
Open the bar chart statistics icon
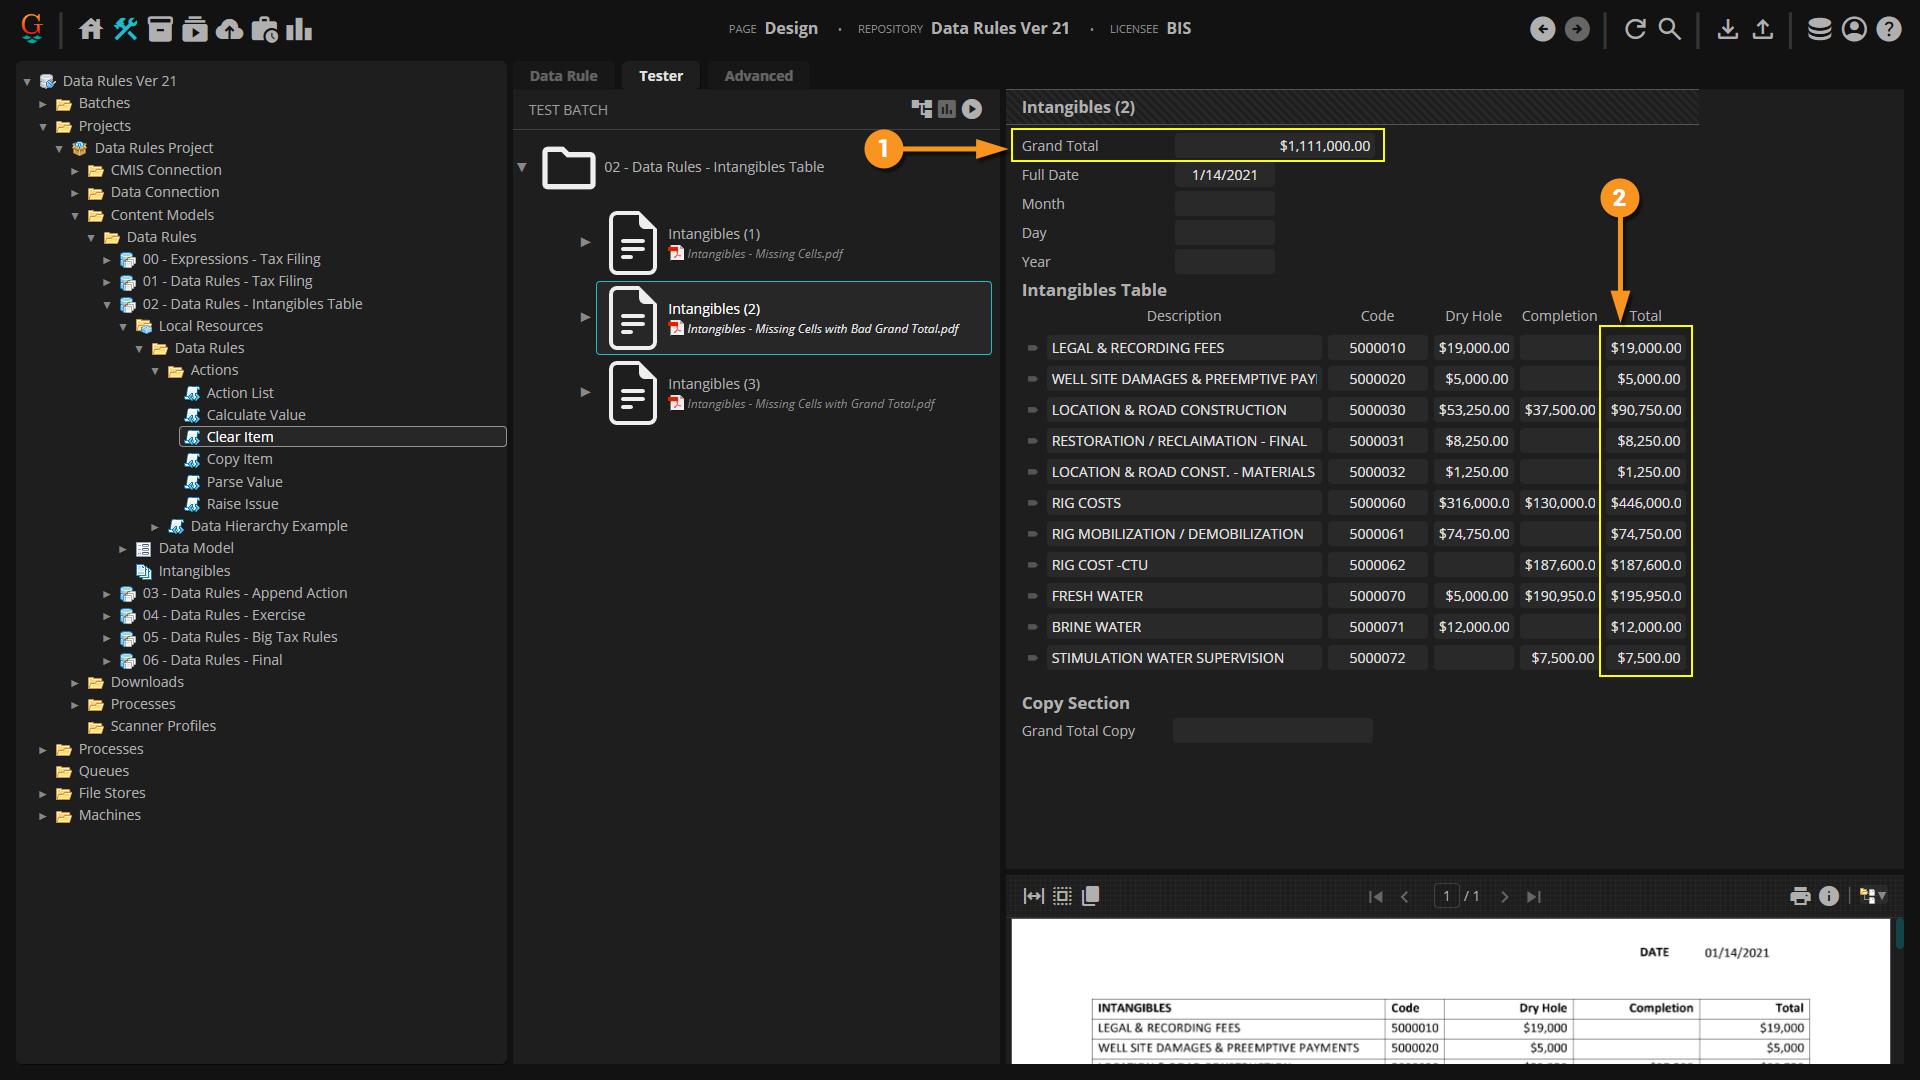pyautogui.click(x=299, y=29)
